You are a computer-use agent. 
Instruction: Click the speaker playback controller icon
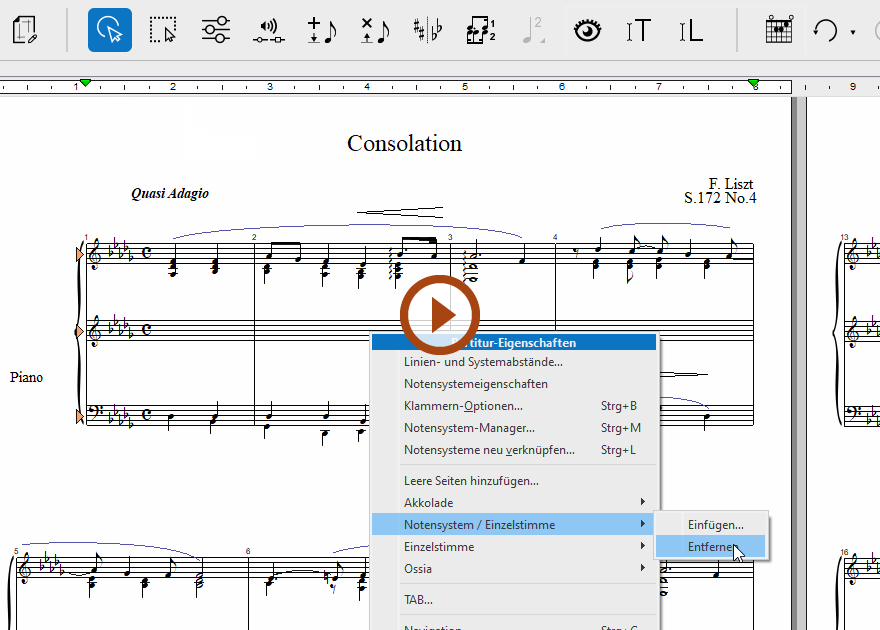tap(268, 30)
